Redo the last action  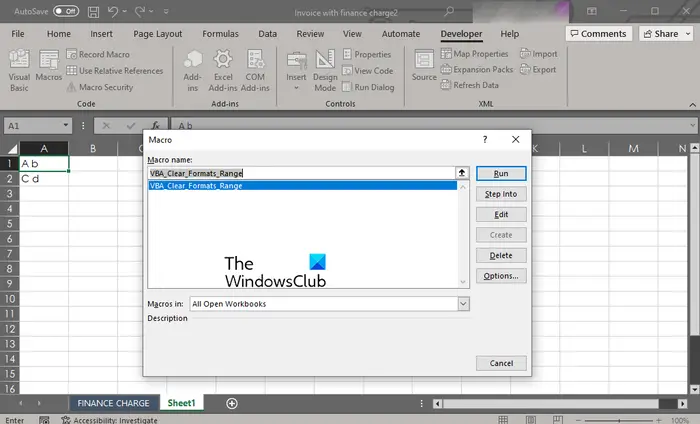pos(140,12)
